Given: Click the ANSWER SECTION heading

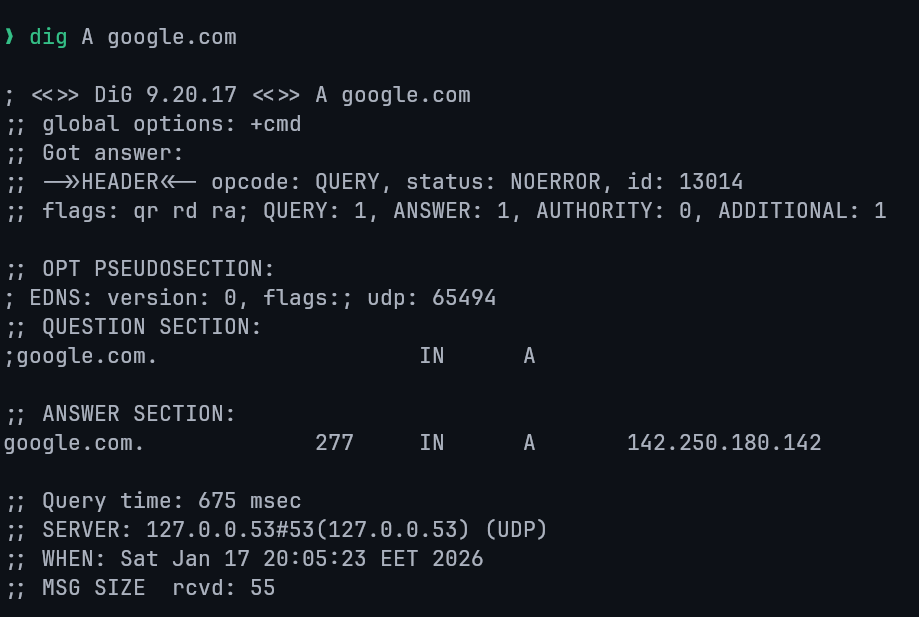Looking at the screenshot, I should (139, 414).
